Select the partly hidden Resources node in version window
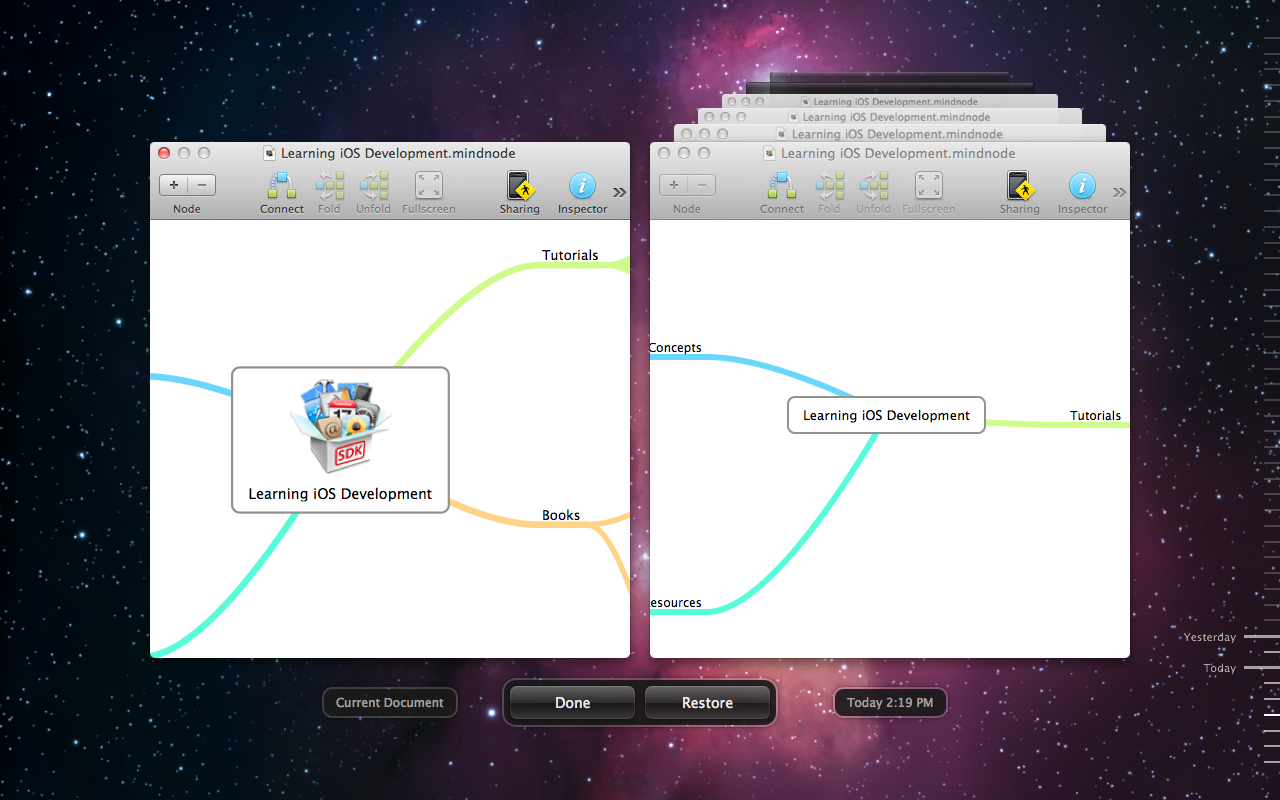This screenshot has width=1280, height=800. click(676, 603)
